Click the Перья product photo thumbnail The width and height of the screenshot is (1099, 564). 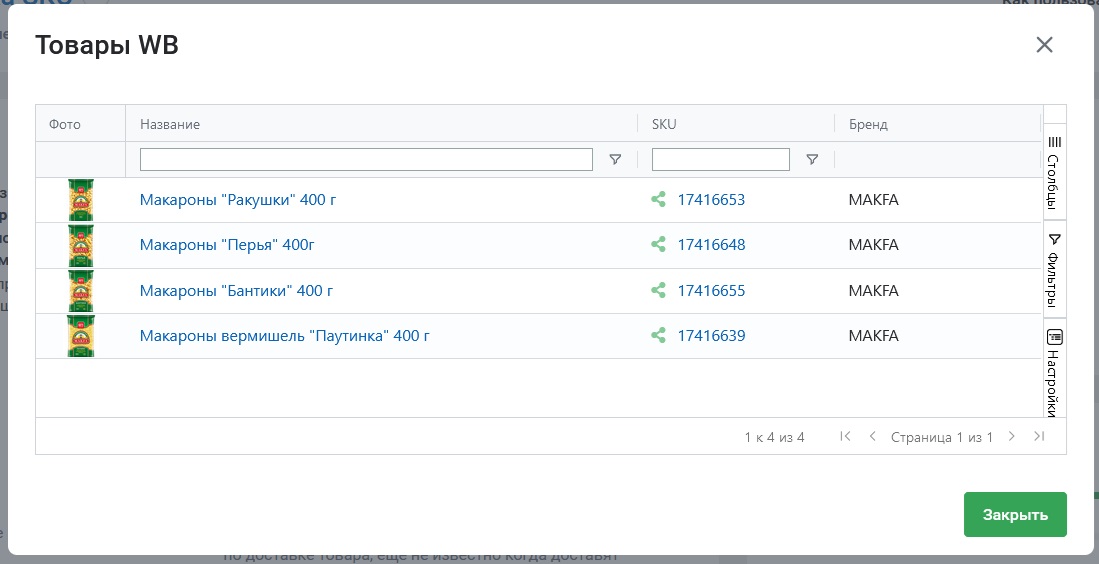(x=81, y=245)
